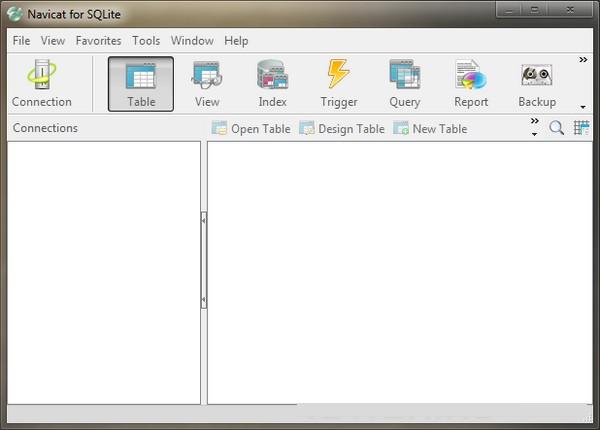
Task: Click the Design Table button
Action: click(341, 129)
